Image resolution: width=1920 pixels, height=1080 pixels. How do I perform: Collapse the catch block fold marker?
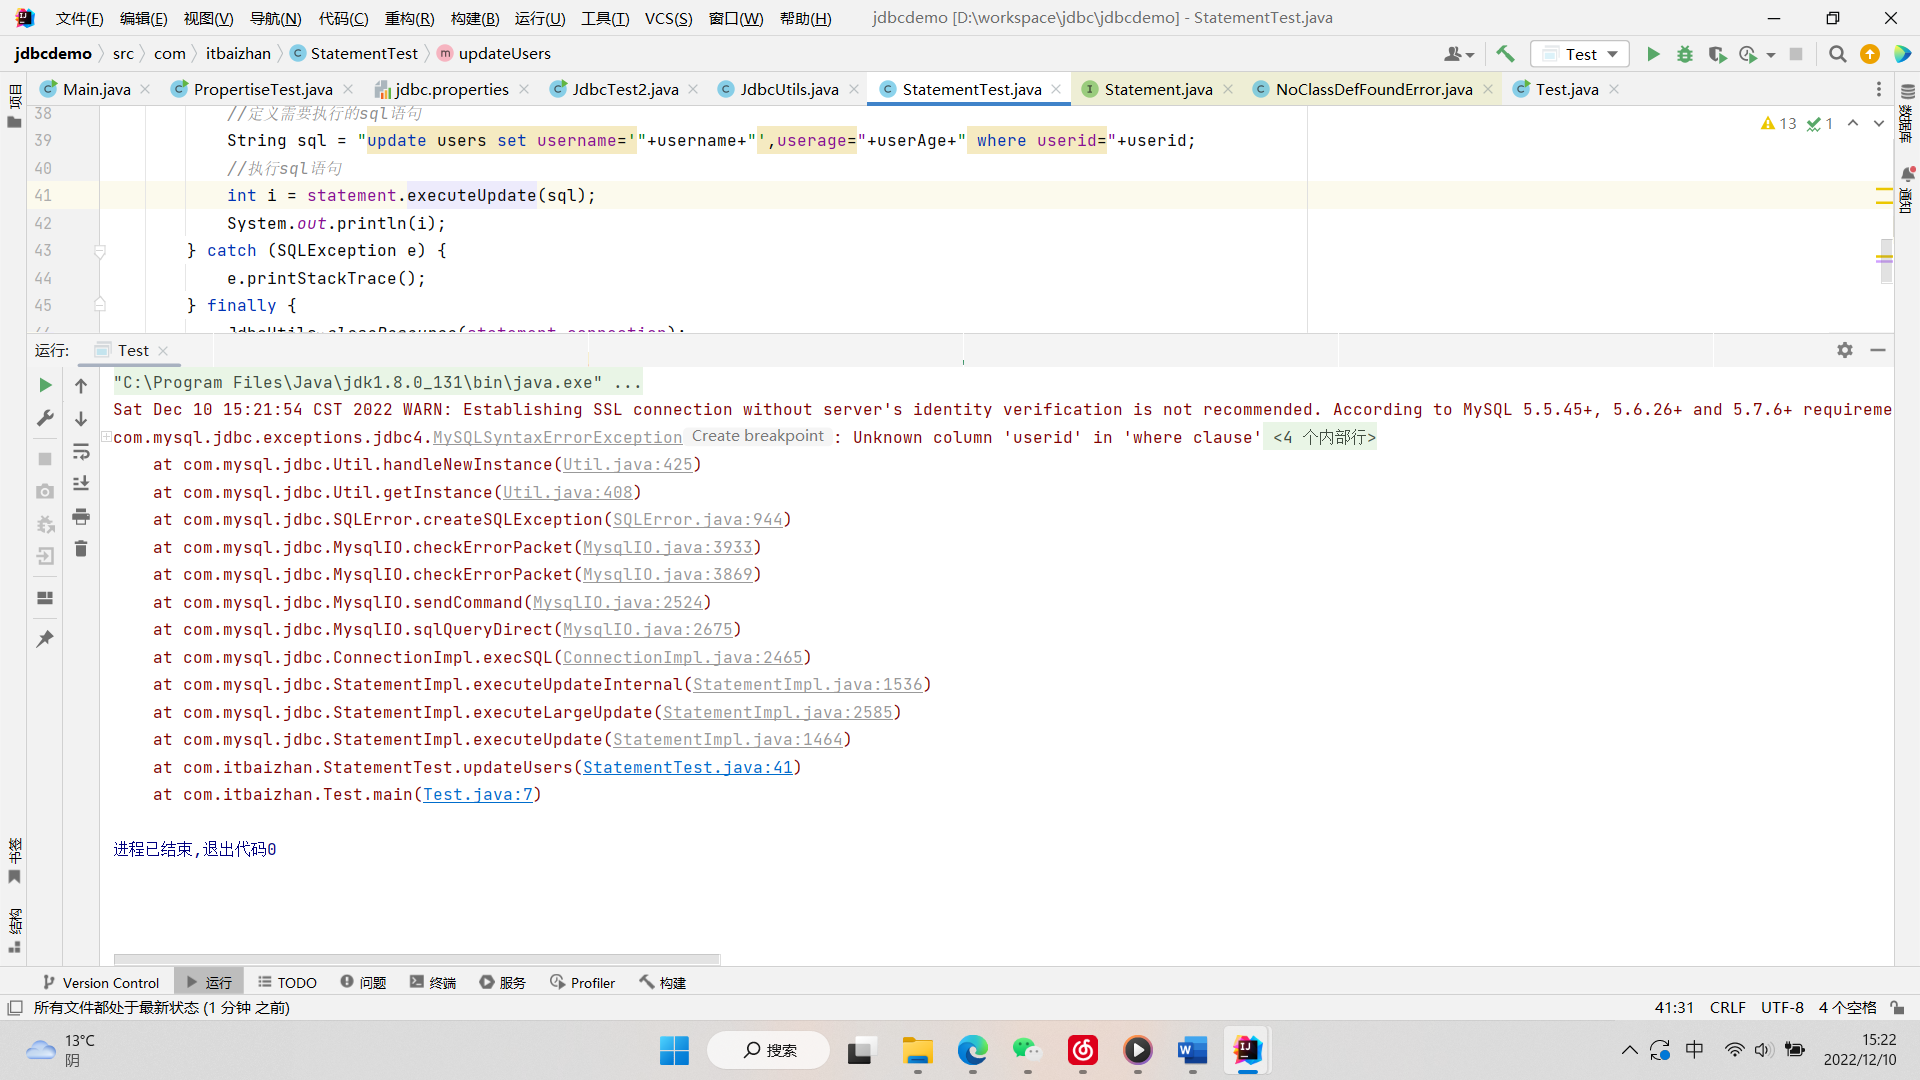100,251
